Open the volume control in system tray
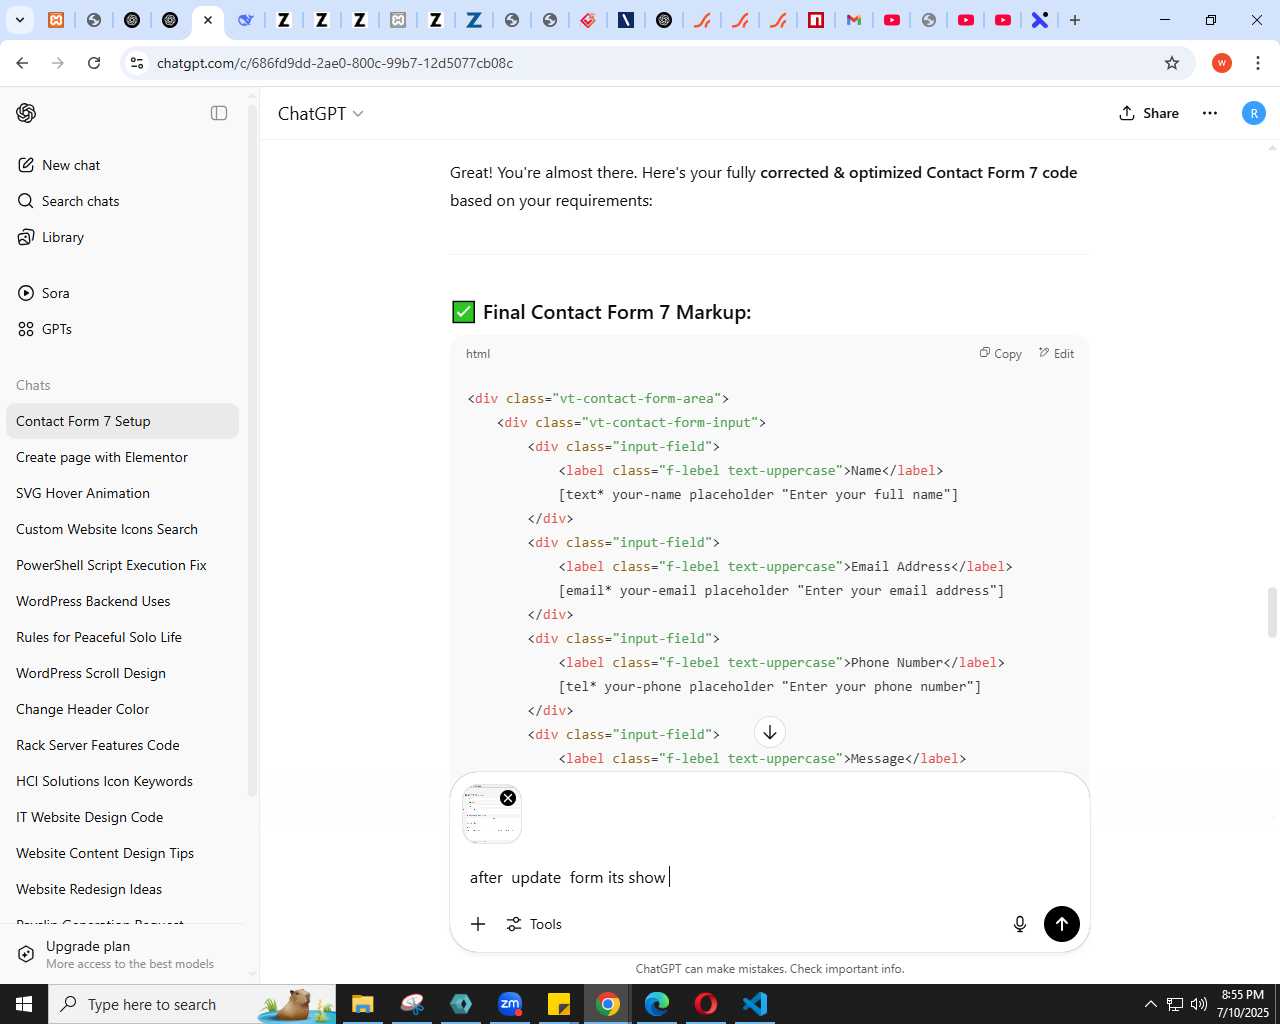Screen dimensions: 1280x1024 click(1199, 1004)
